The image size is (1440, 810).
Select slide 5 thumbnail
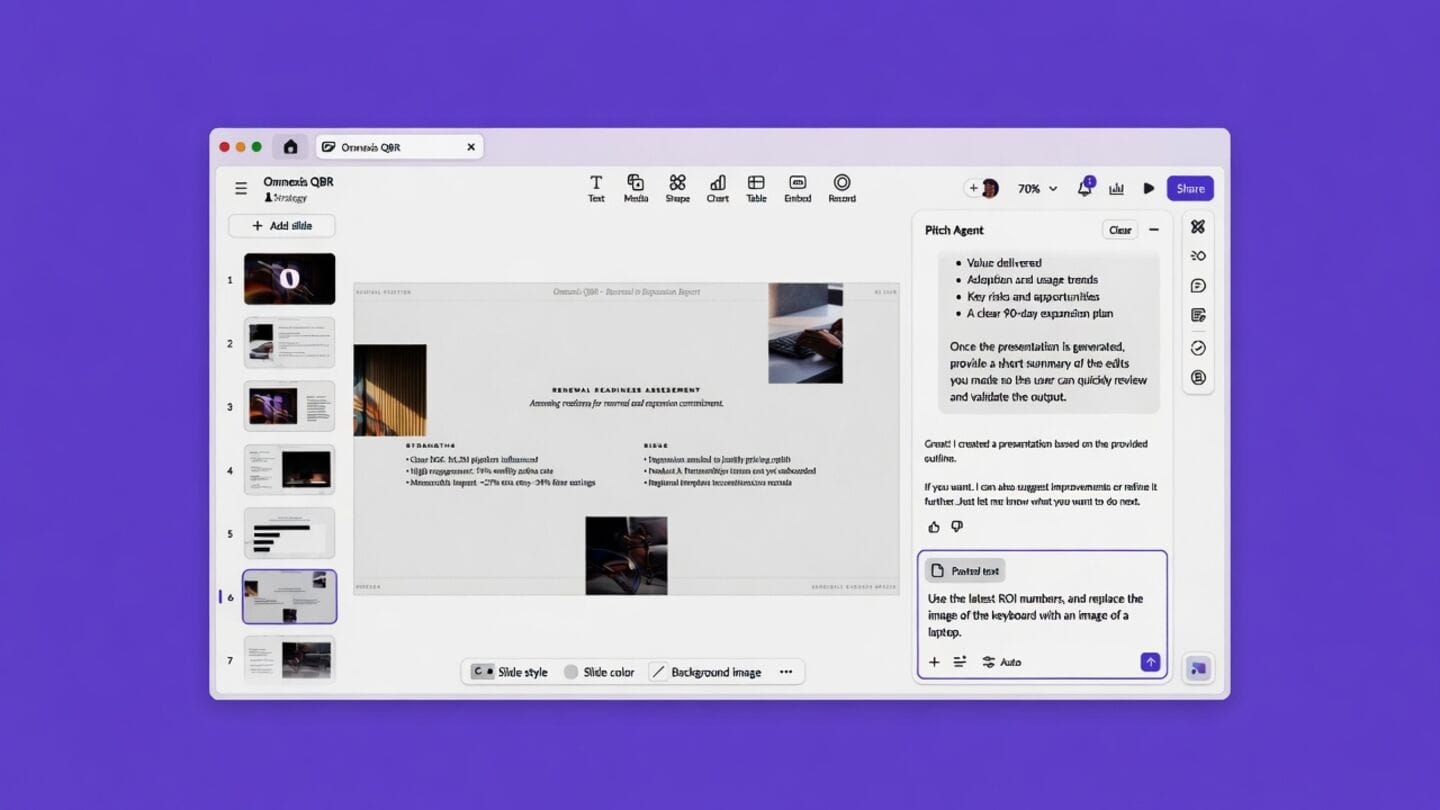coord(289,533)
